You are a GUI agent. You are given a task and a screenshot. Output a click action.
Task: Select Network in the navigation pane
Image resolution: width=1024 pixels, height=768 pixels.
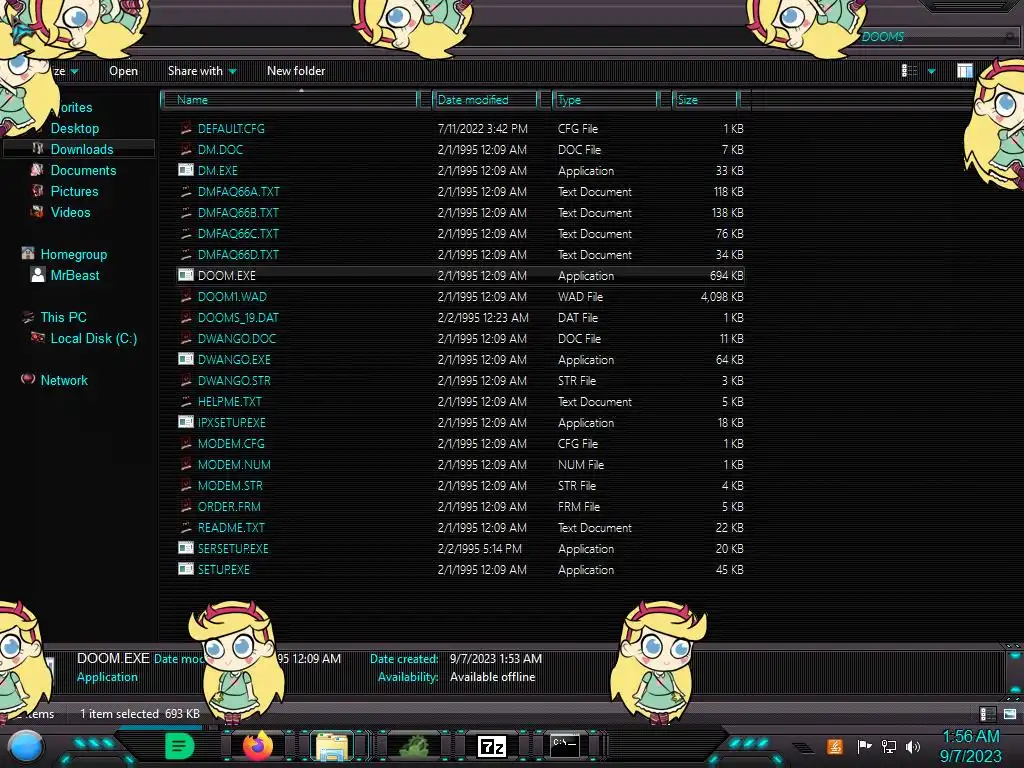point(63,379)
